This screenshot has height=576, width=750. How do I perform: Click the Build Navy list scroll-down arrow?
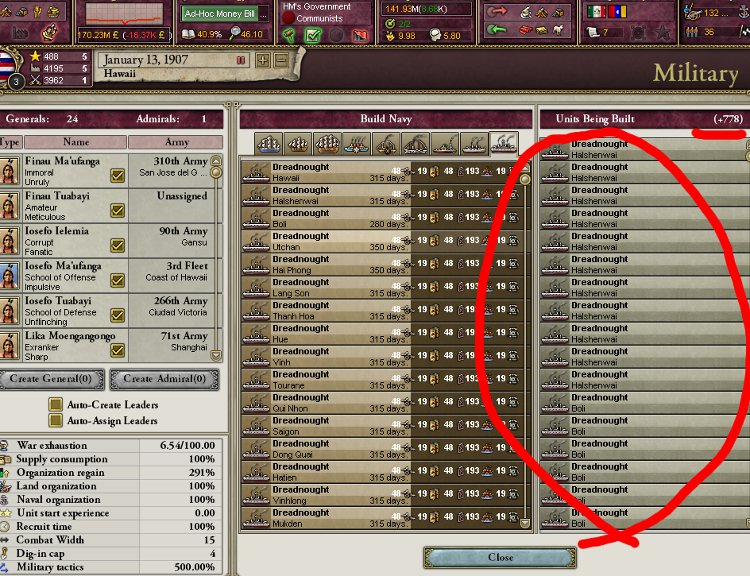(525, 523)
